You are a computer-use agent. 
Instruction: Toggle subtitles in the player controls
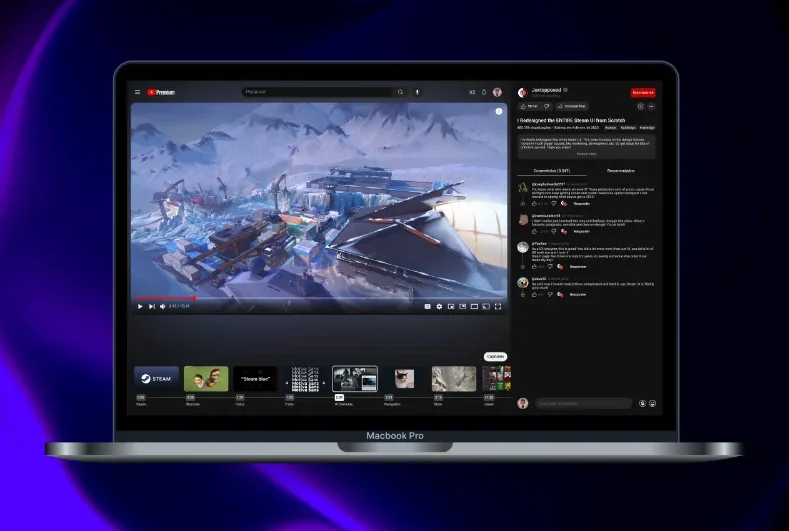[x=427, y=306]
